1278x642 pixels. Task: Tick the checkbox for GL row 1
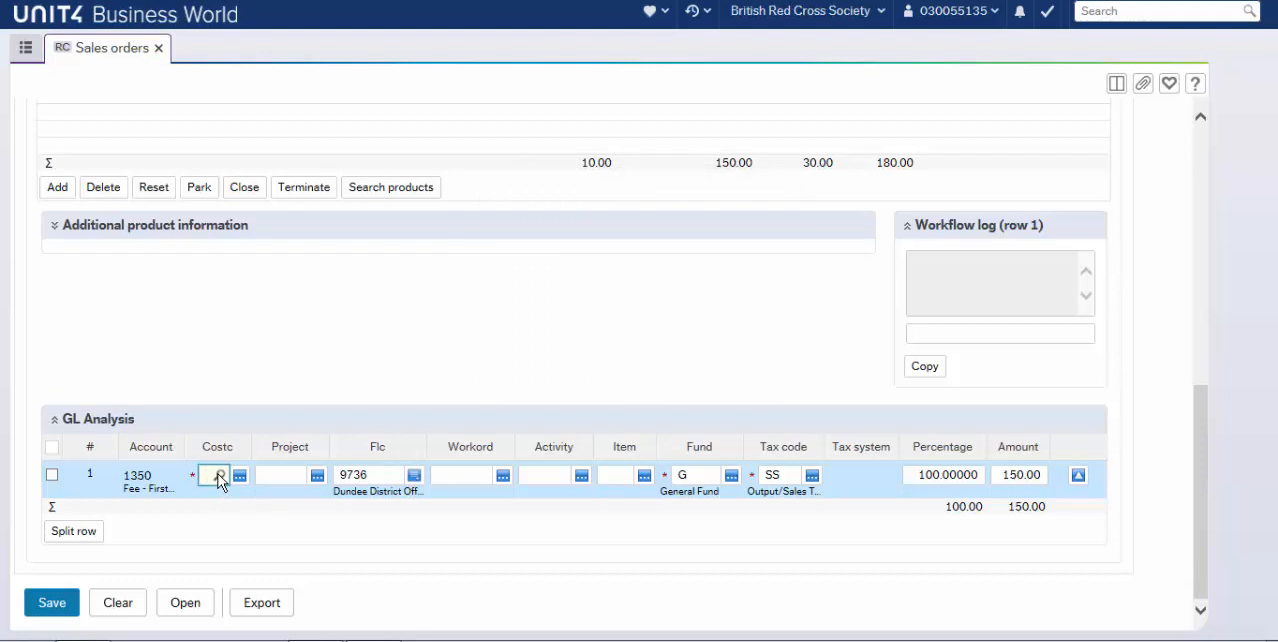click(x=52, y=475)
